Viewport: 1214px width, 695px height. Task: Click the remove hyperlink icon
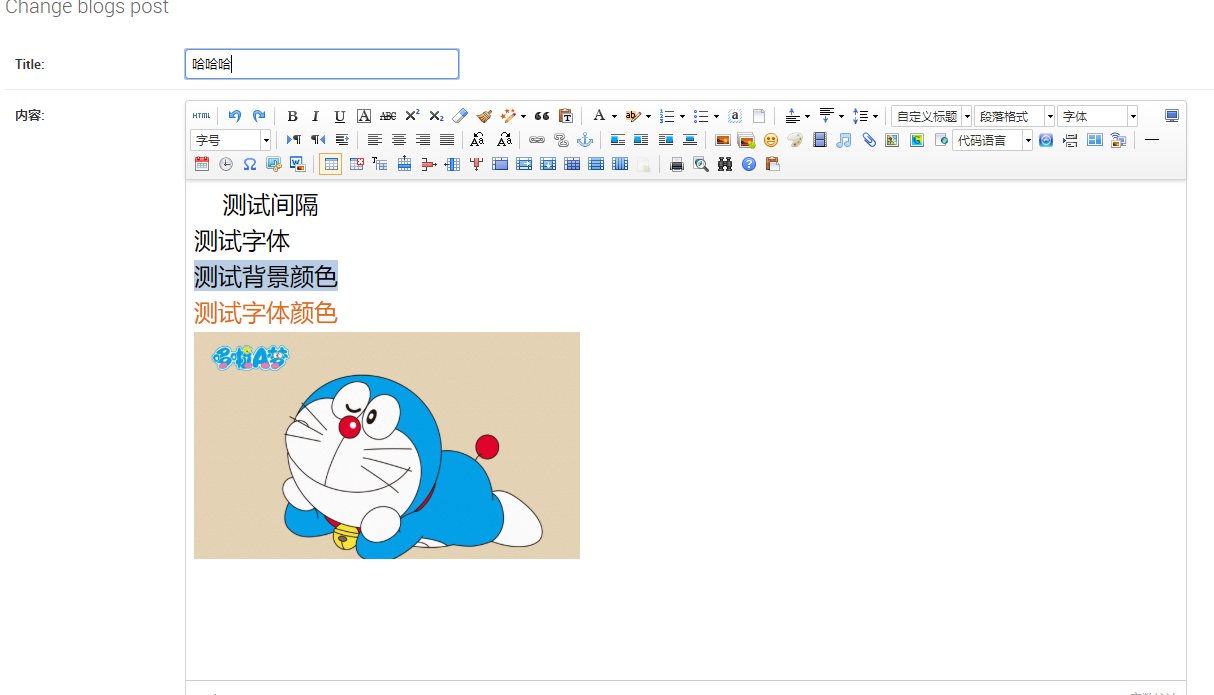(561, 140)
